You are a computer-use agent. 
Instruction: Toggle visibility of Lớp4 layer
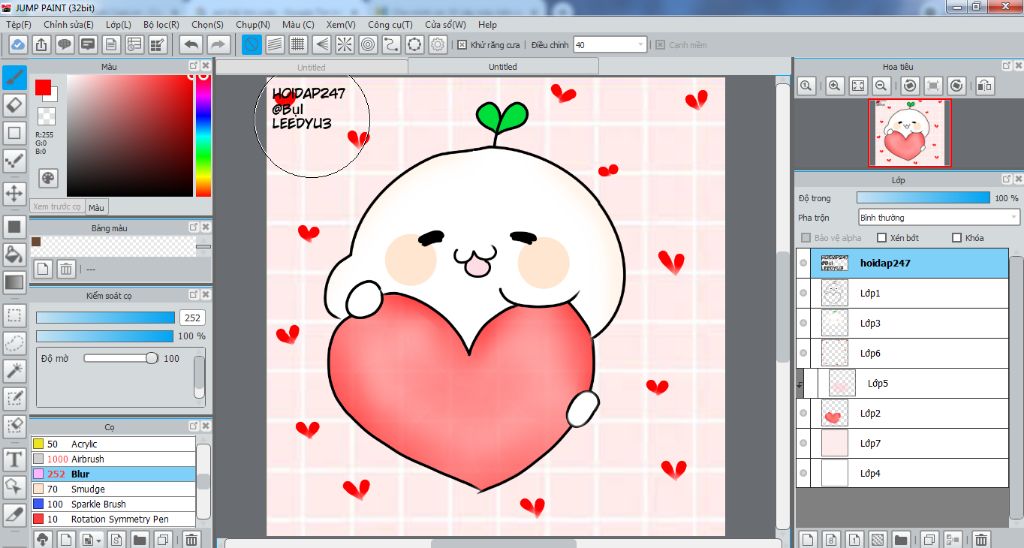(x=803, y=474)
